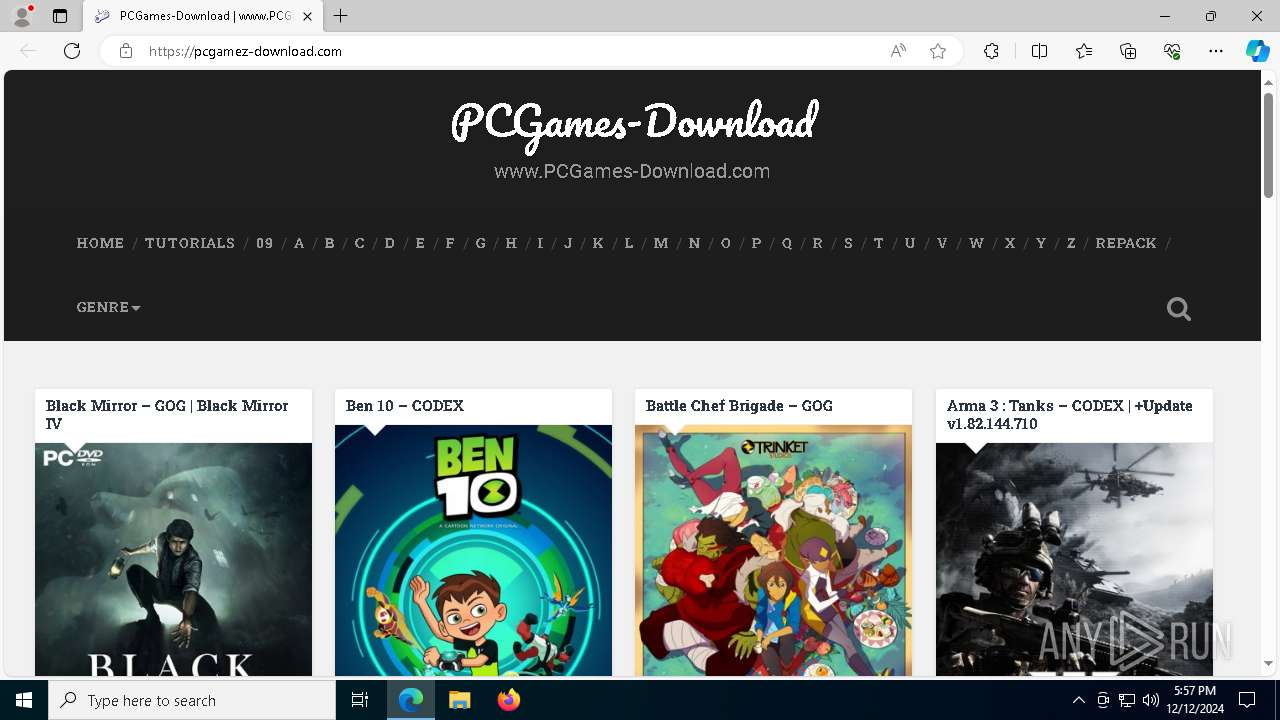This screenshot has height=720, width=1280.
Task: Open the TUTORIALS menu item
Action: click(x=190, y=243)
